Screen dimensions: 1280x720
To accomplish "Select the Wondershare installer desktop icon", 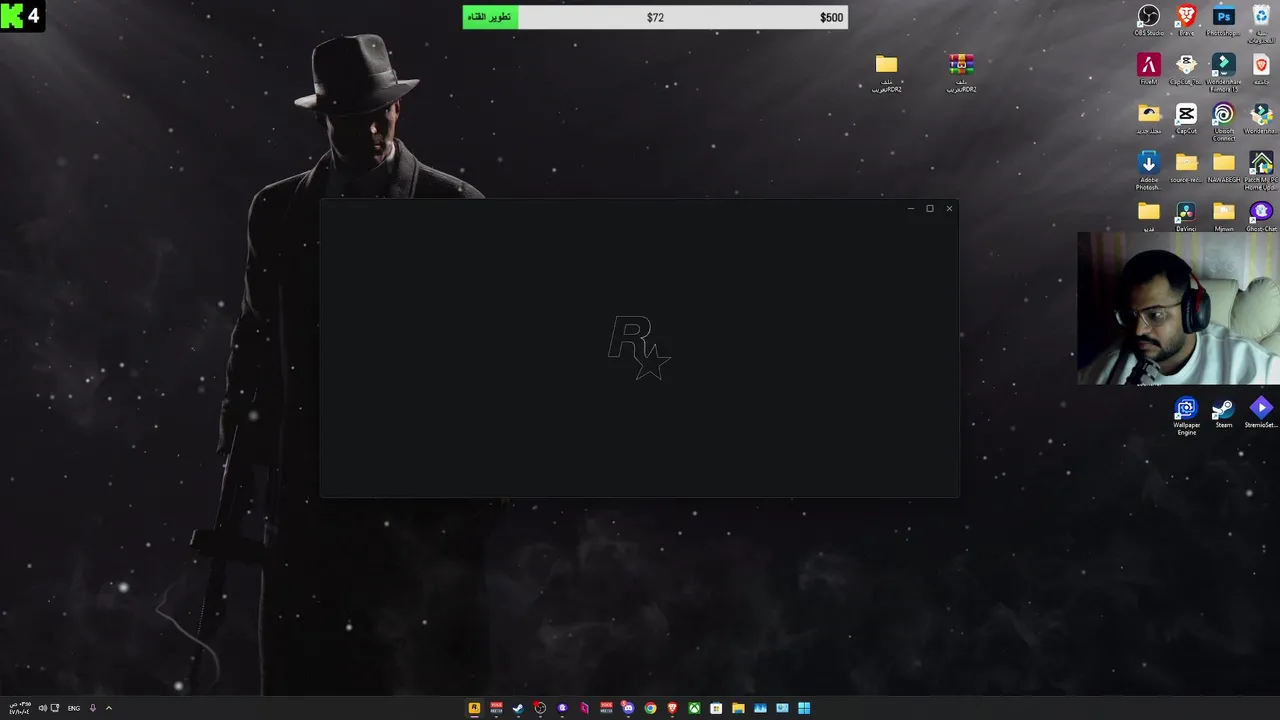I will [x=1261, y=118].
